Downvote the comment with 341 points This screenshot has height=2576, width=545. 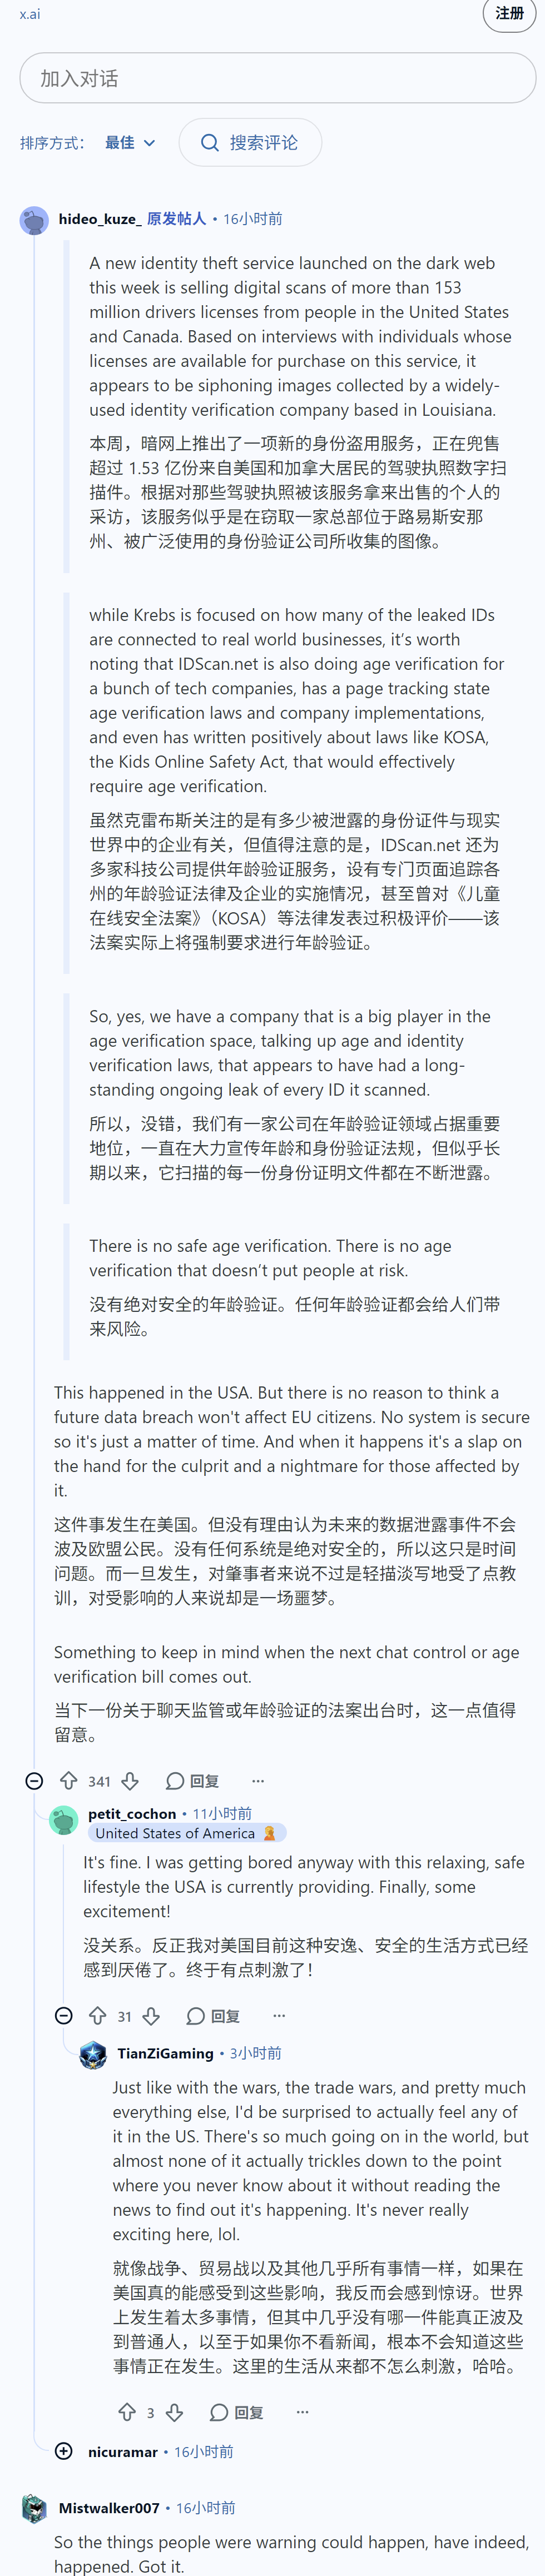click(x=130, y=1780)
